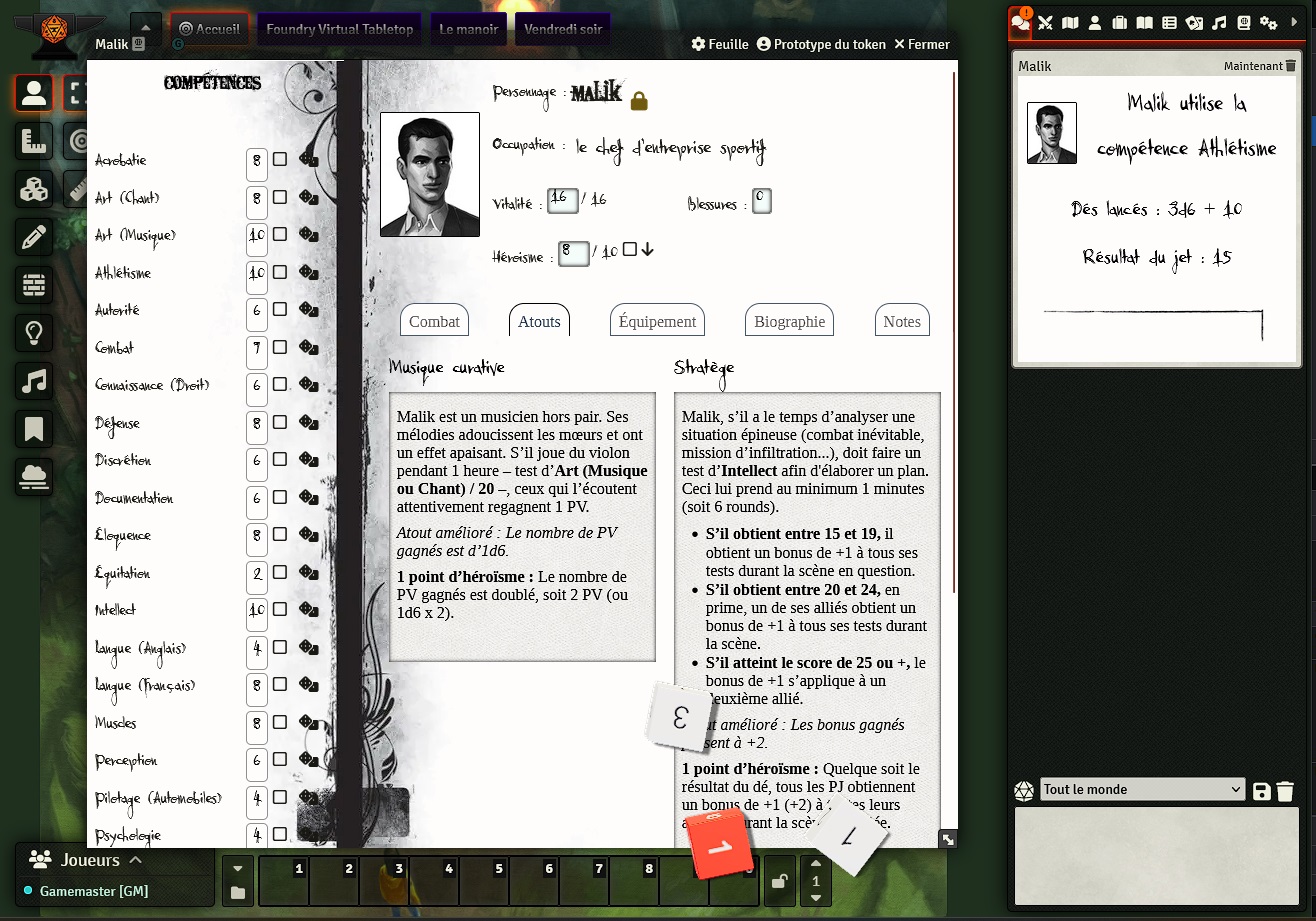Open the 'Le manoir' scene
This screenshot has height=921, width=1316.
[x=468, y=29]
